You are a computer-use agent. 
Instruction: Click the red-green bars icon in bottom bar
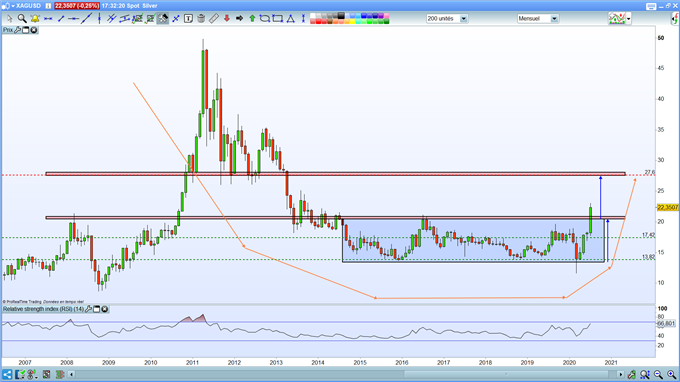pos(60,374)
